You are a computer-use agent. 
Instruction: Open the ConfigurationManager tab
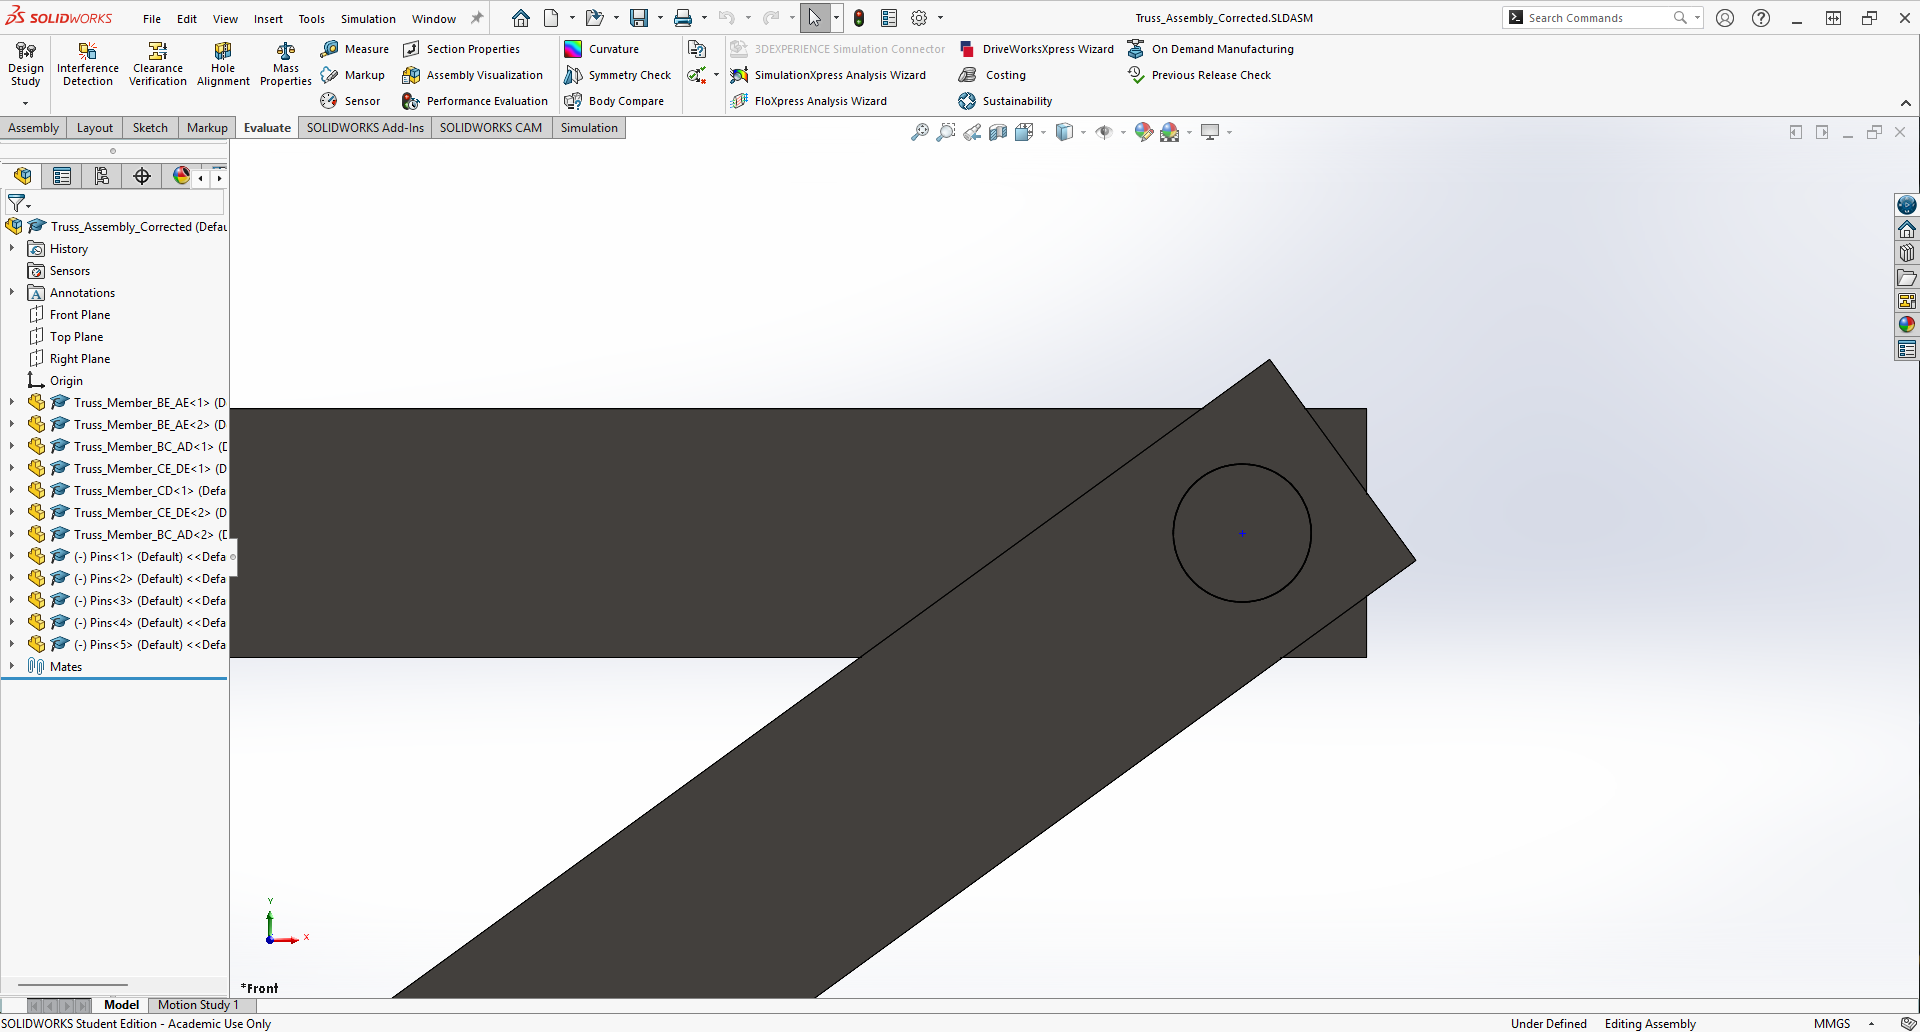pos(102,176)
